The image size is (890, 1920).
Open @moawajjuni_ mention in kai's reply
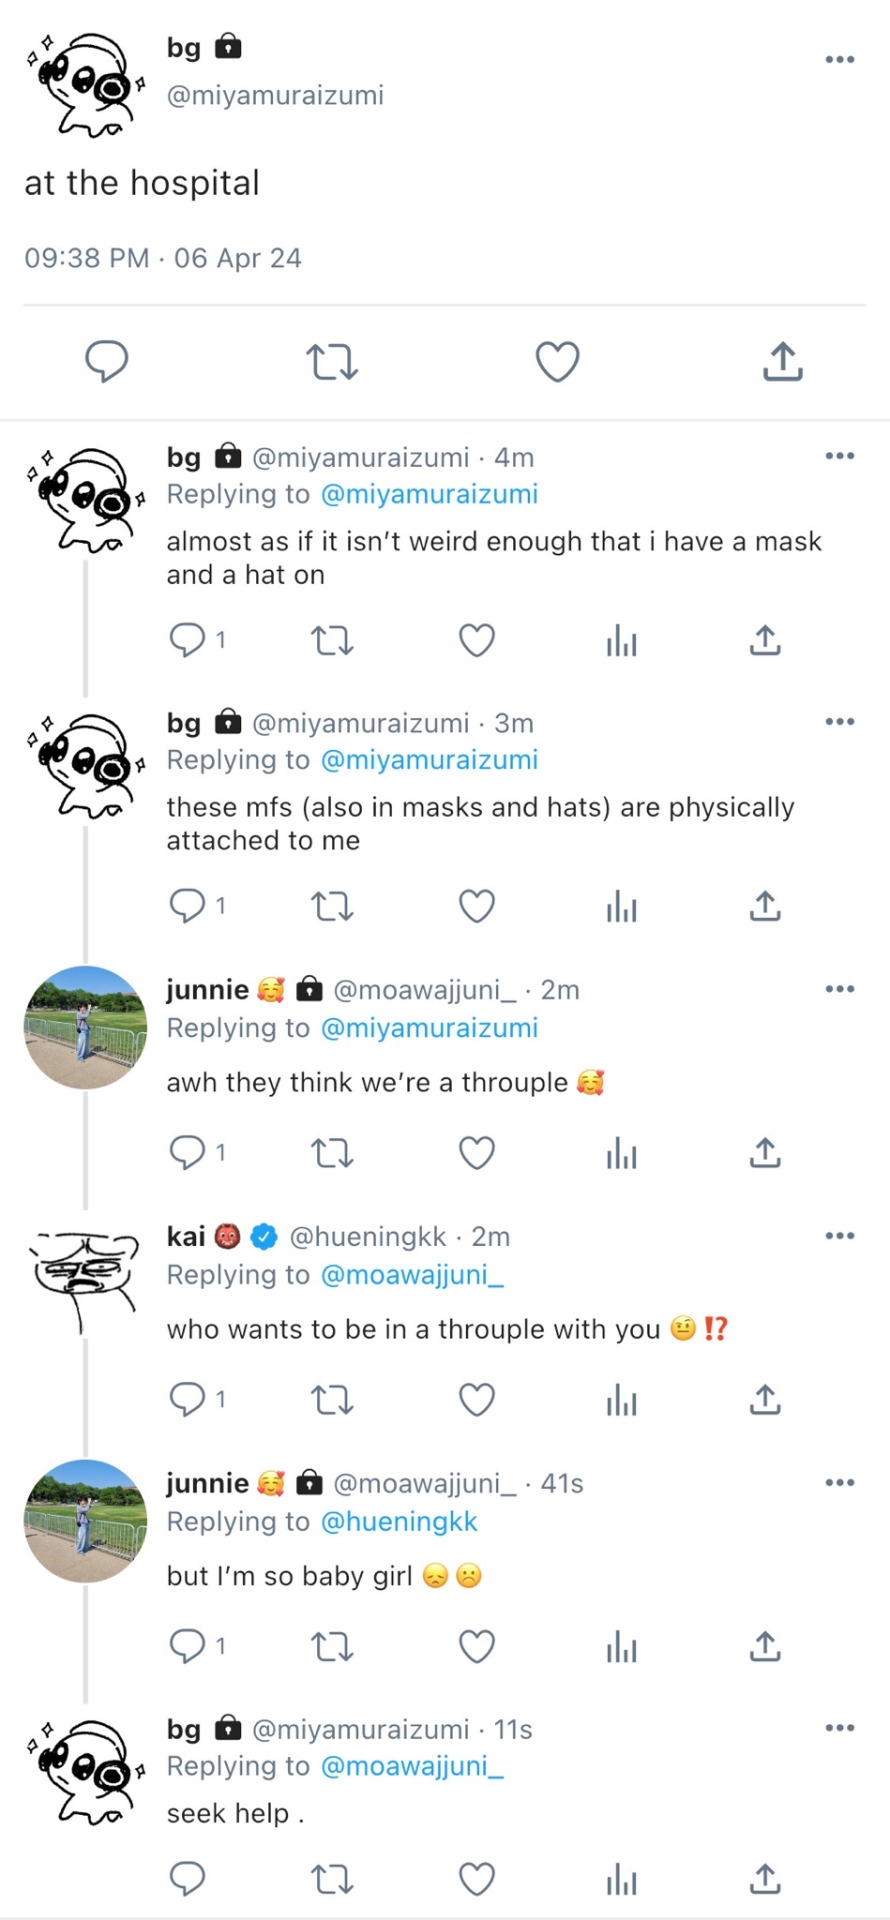point(412,1275)
